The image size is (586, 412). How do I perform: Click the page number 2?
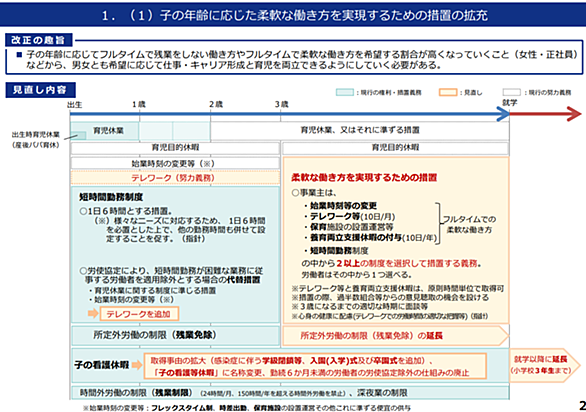(x=582, y=405)
